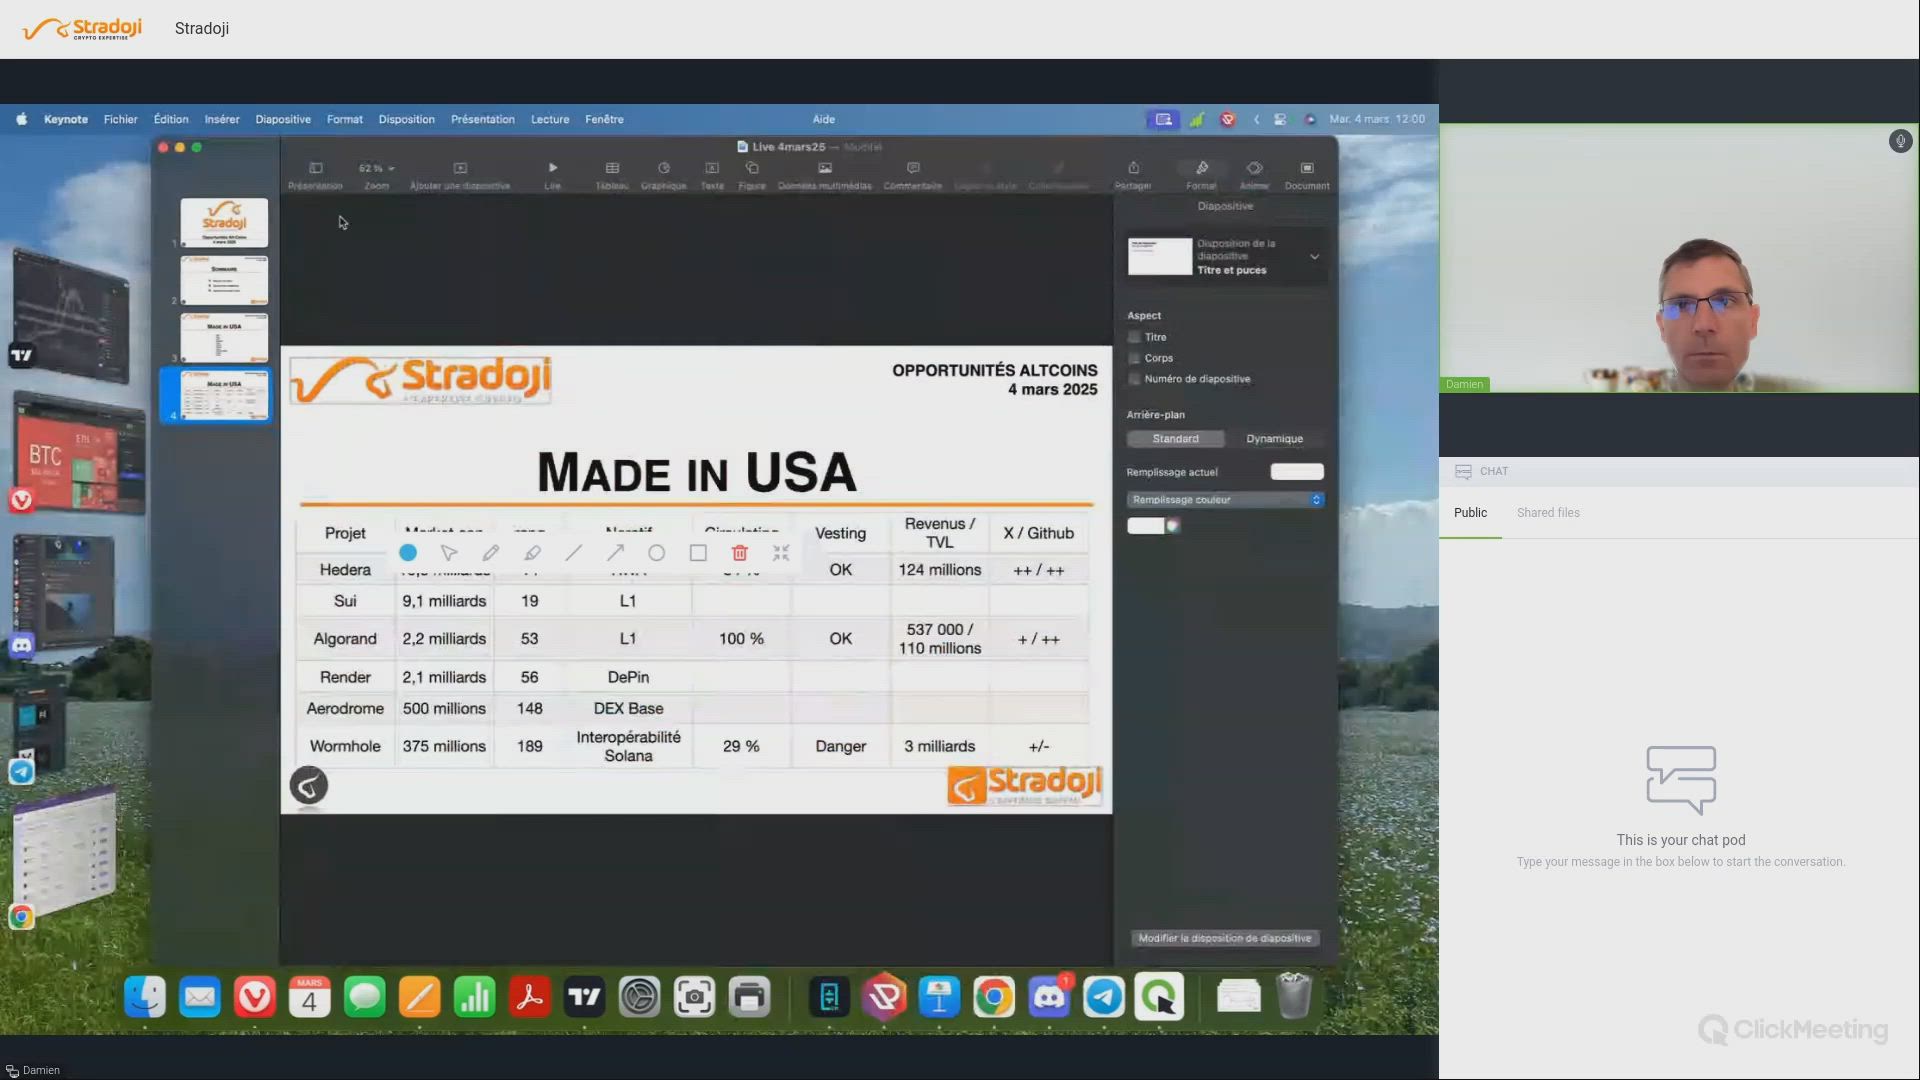Select the highlighter annotation tool

point(533,553)
